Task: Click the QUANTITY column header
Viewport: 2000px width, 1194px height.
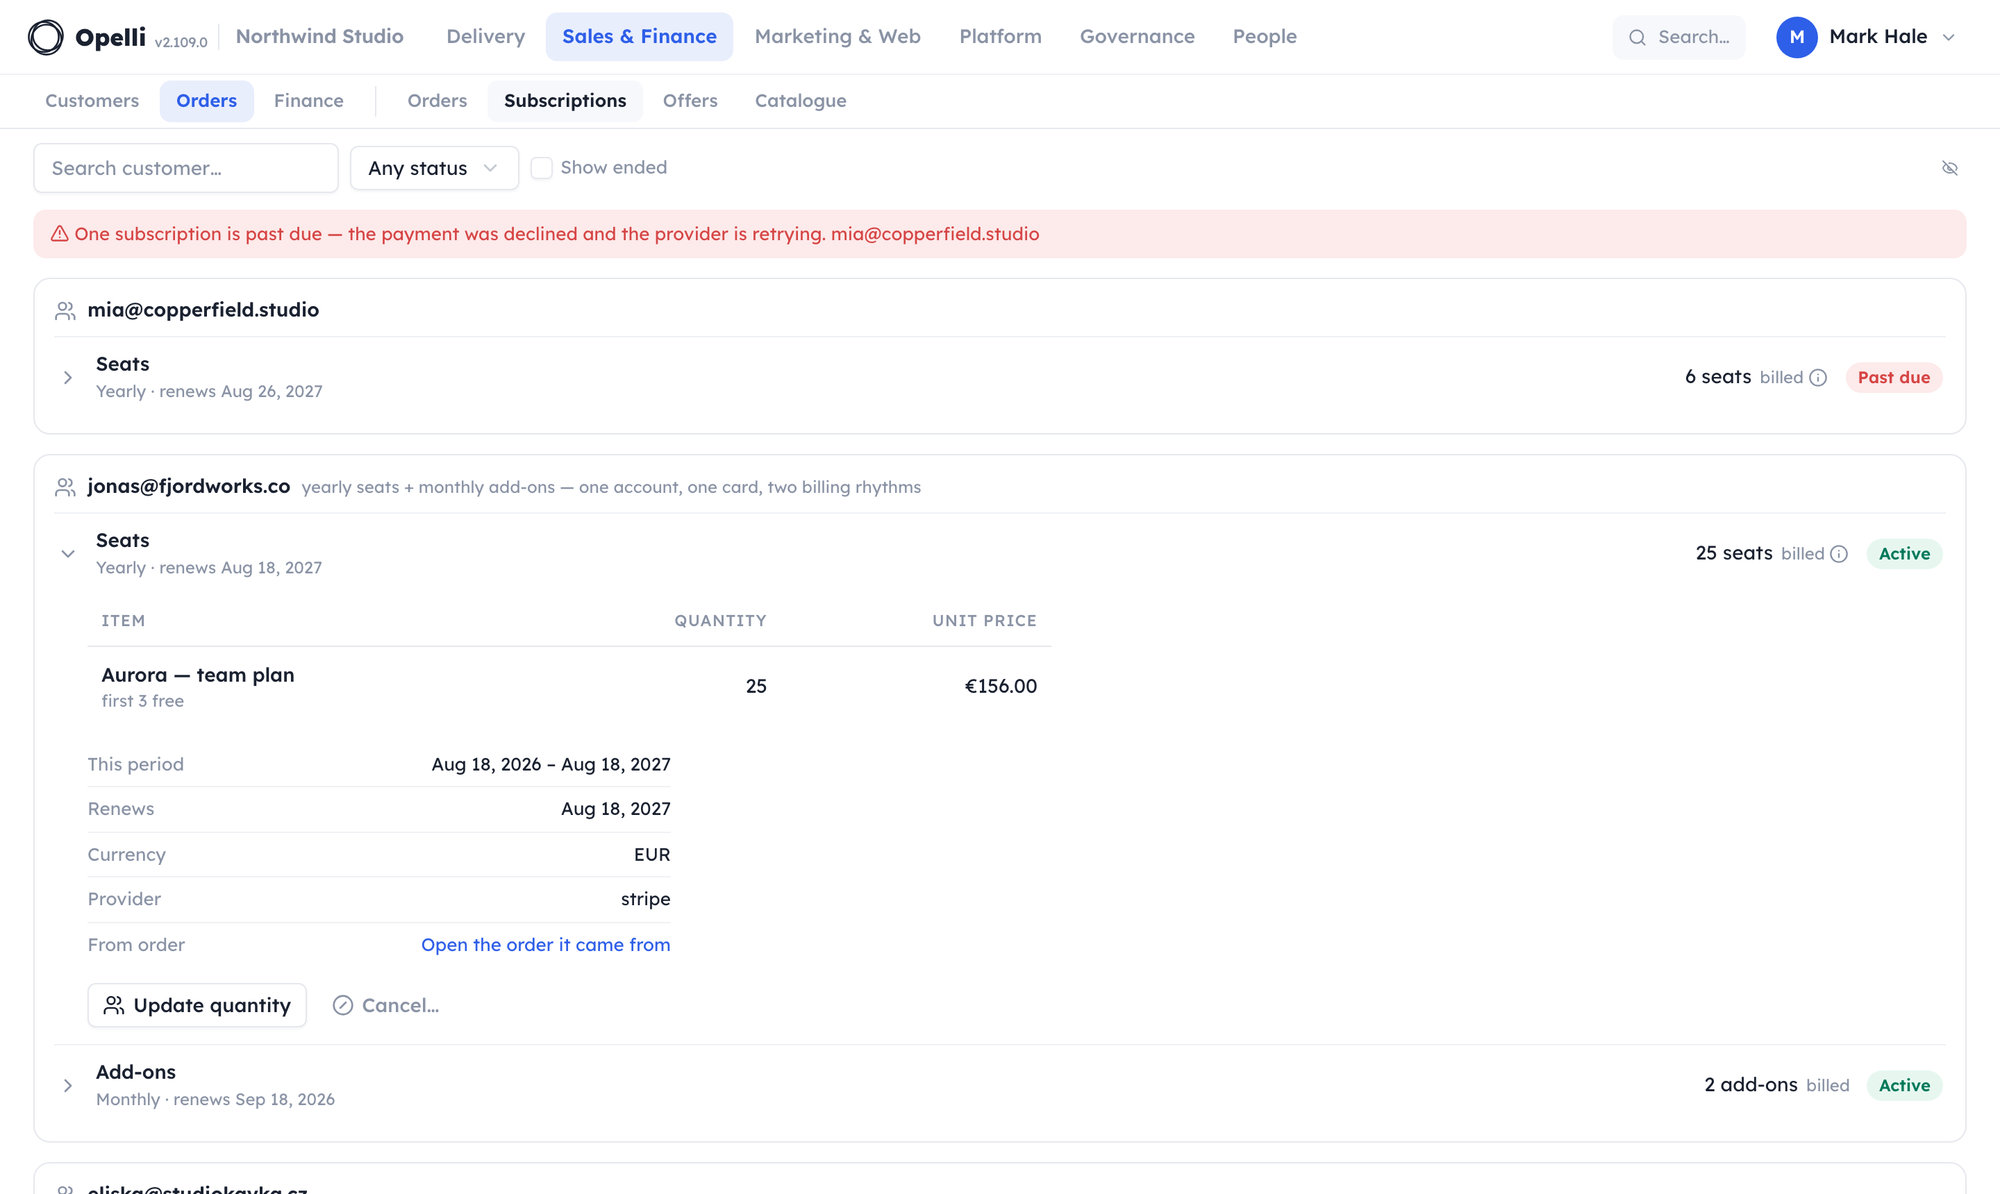Action: click(x=720, y=621)
